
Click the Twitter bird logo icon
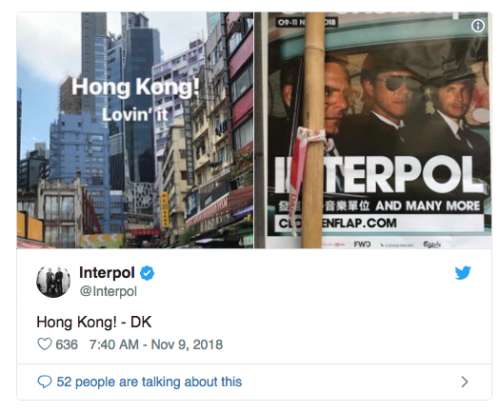tap(463, 273)
